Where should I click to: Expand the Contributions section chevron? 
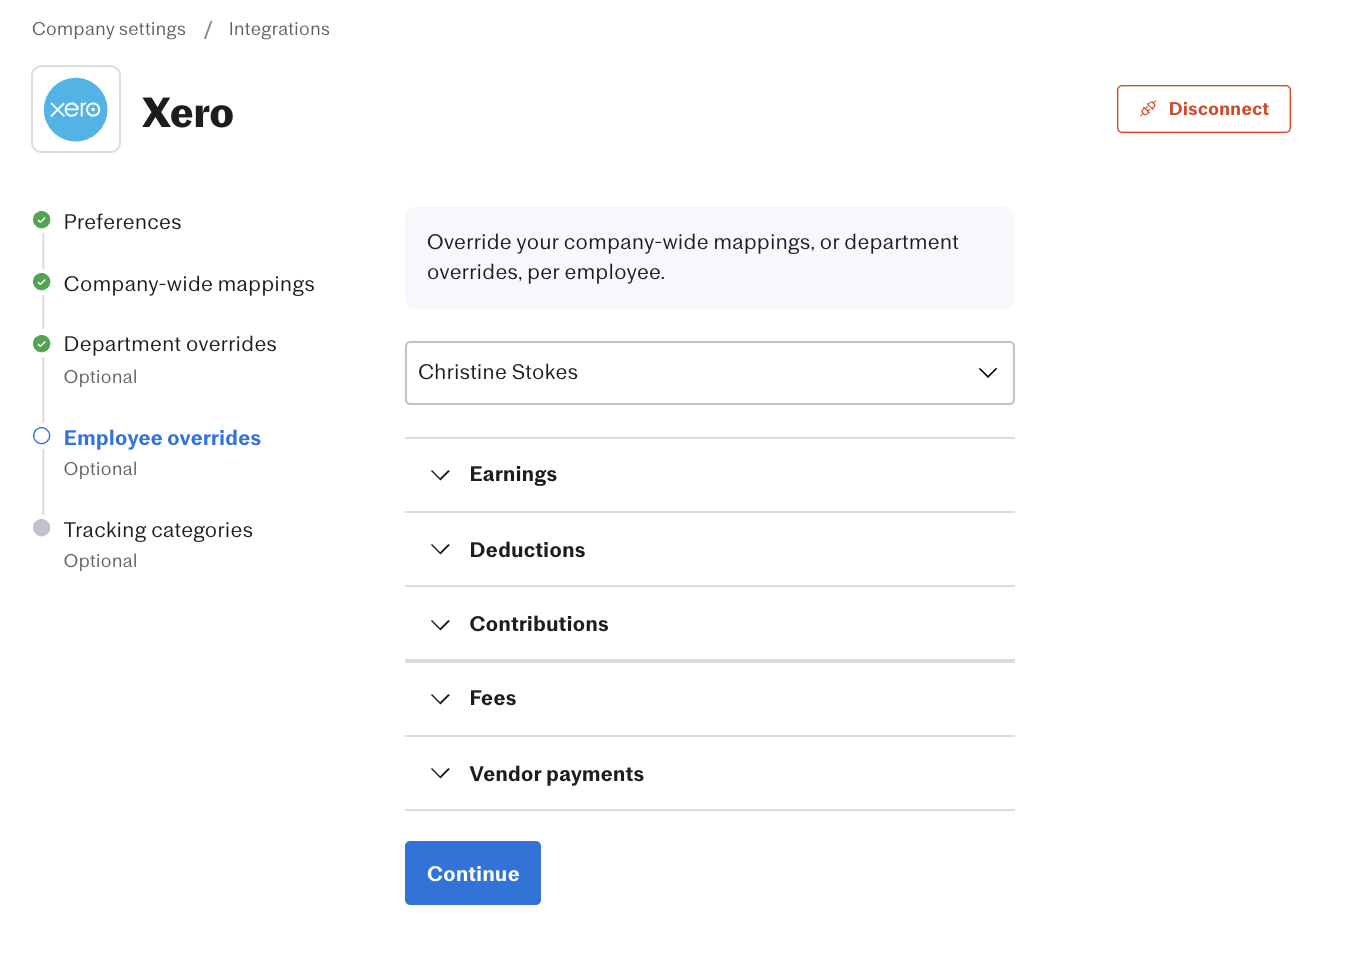pyautogui.click(x=440, y=625)
